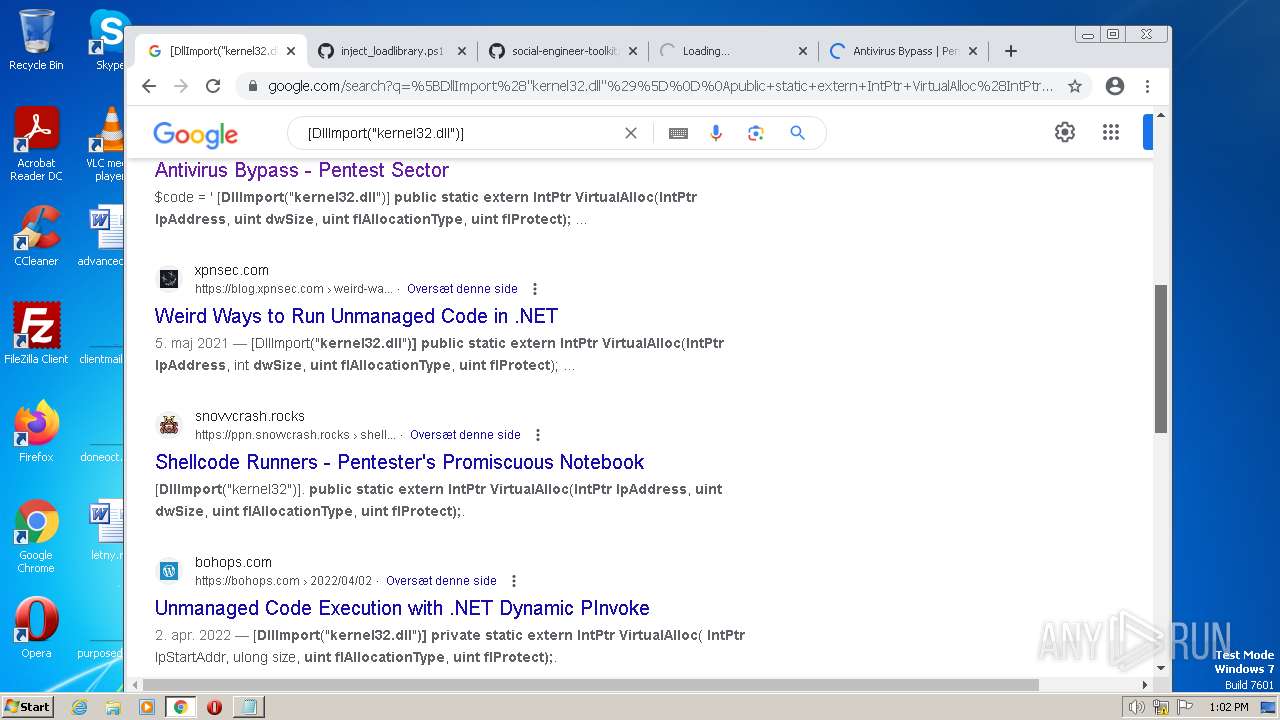Click the snowcrash.rocks site favicon
This screenshot has height=720, width=1280.
[x=169, y=425]
